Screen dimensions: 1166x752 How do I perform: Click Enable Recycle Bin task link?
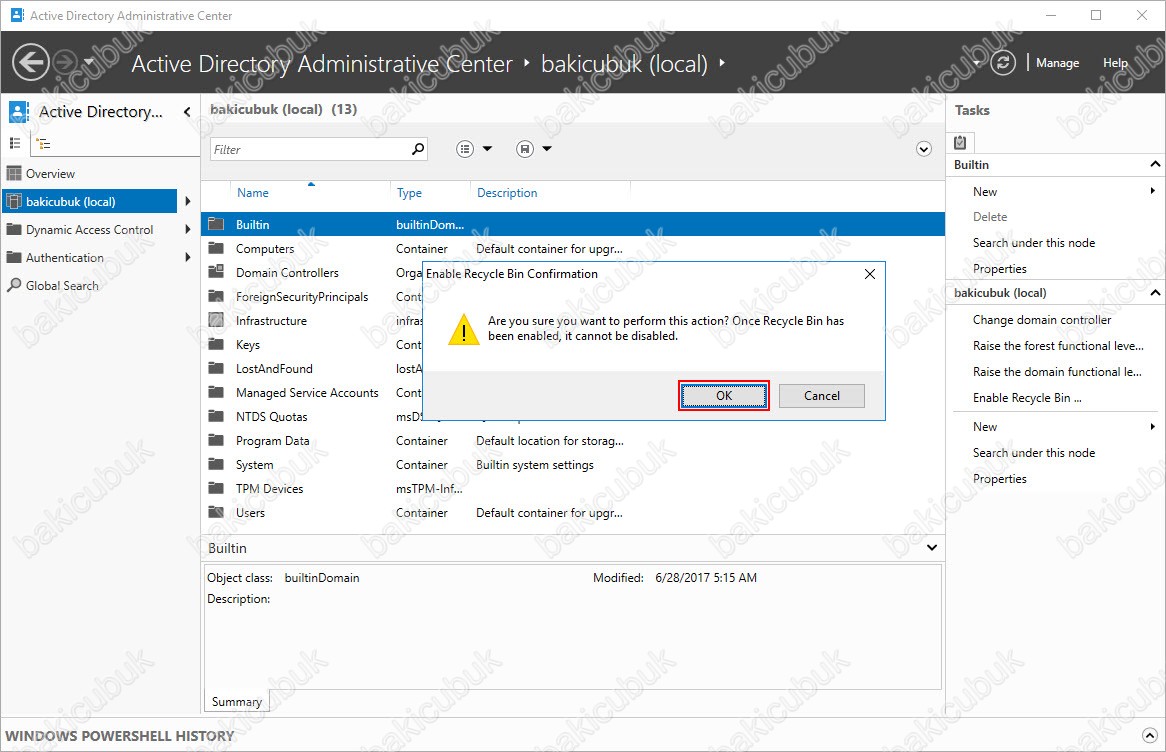tap(1027, 398)
